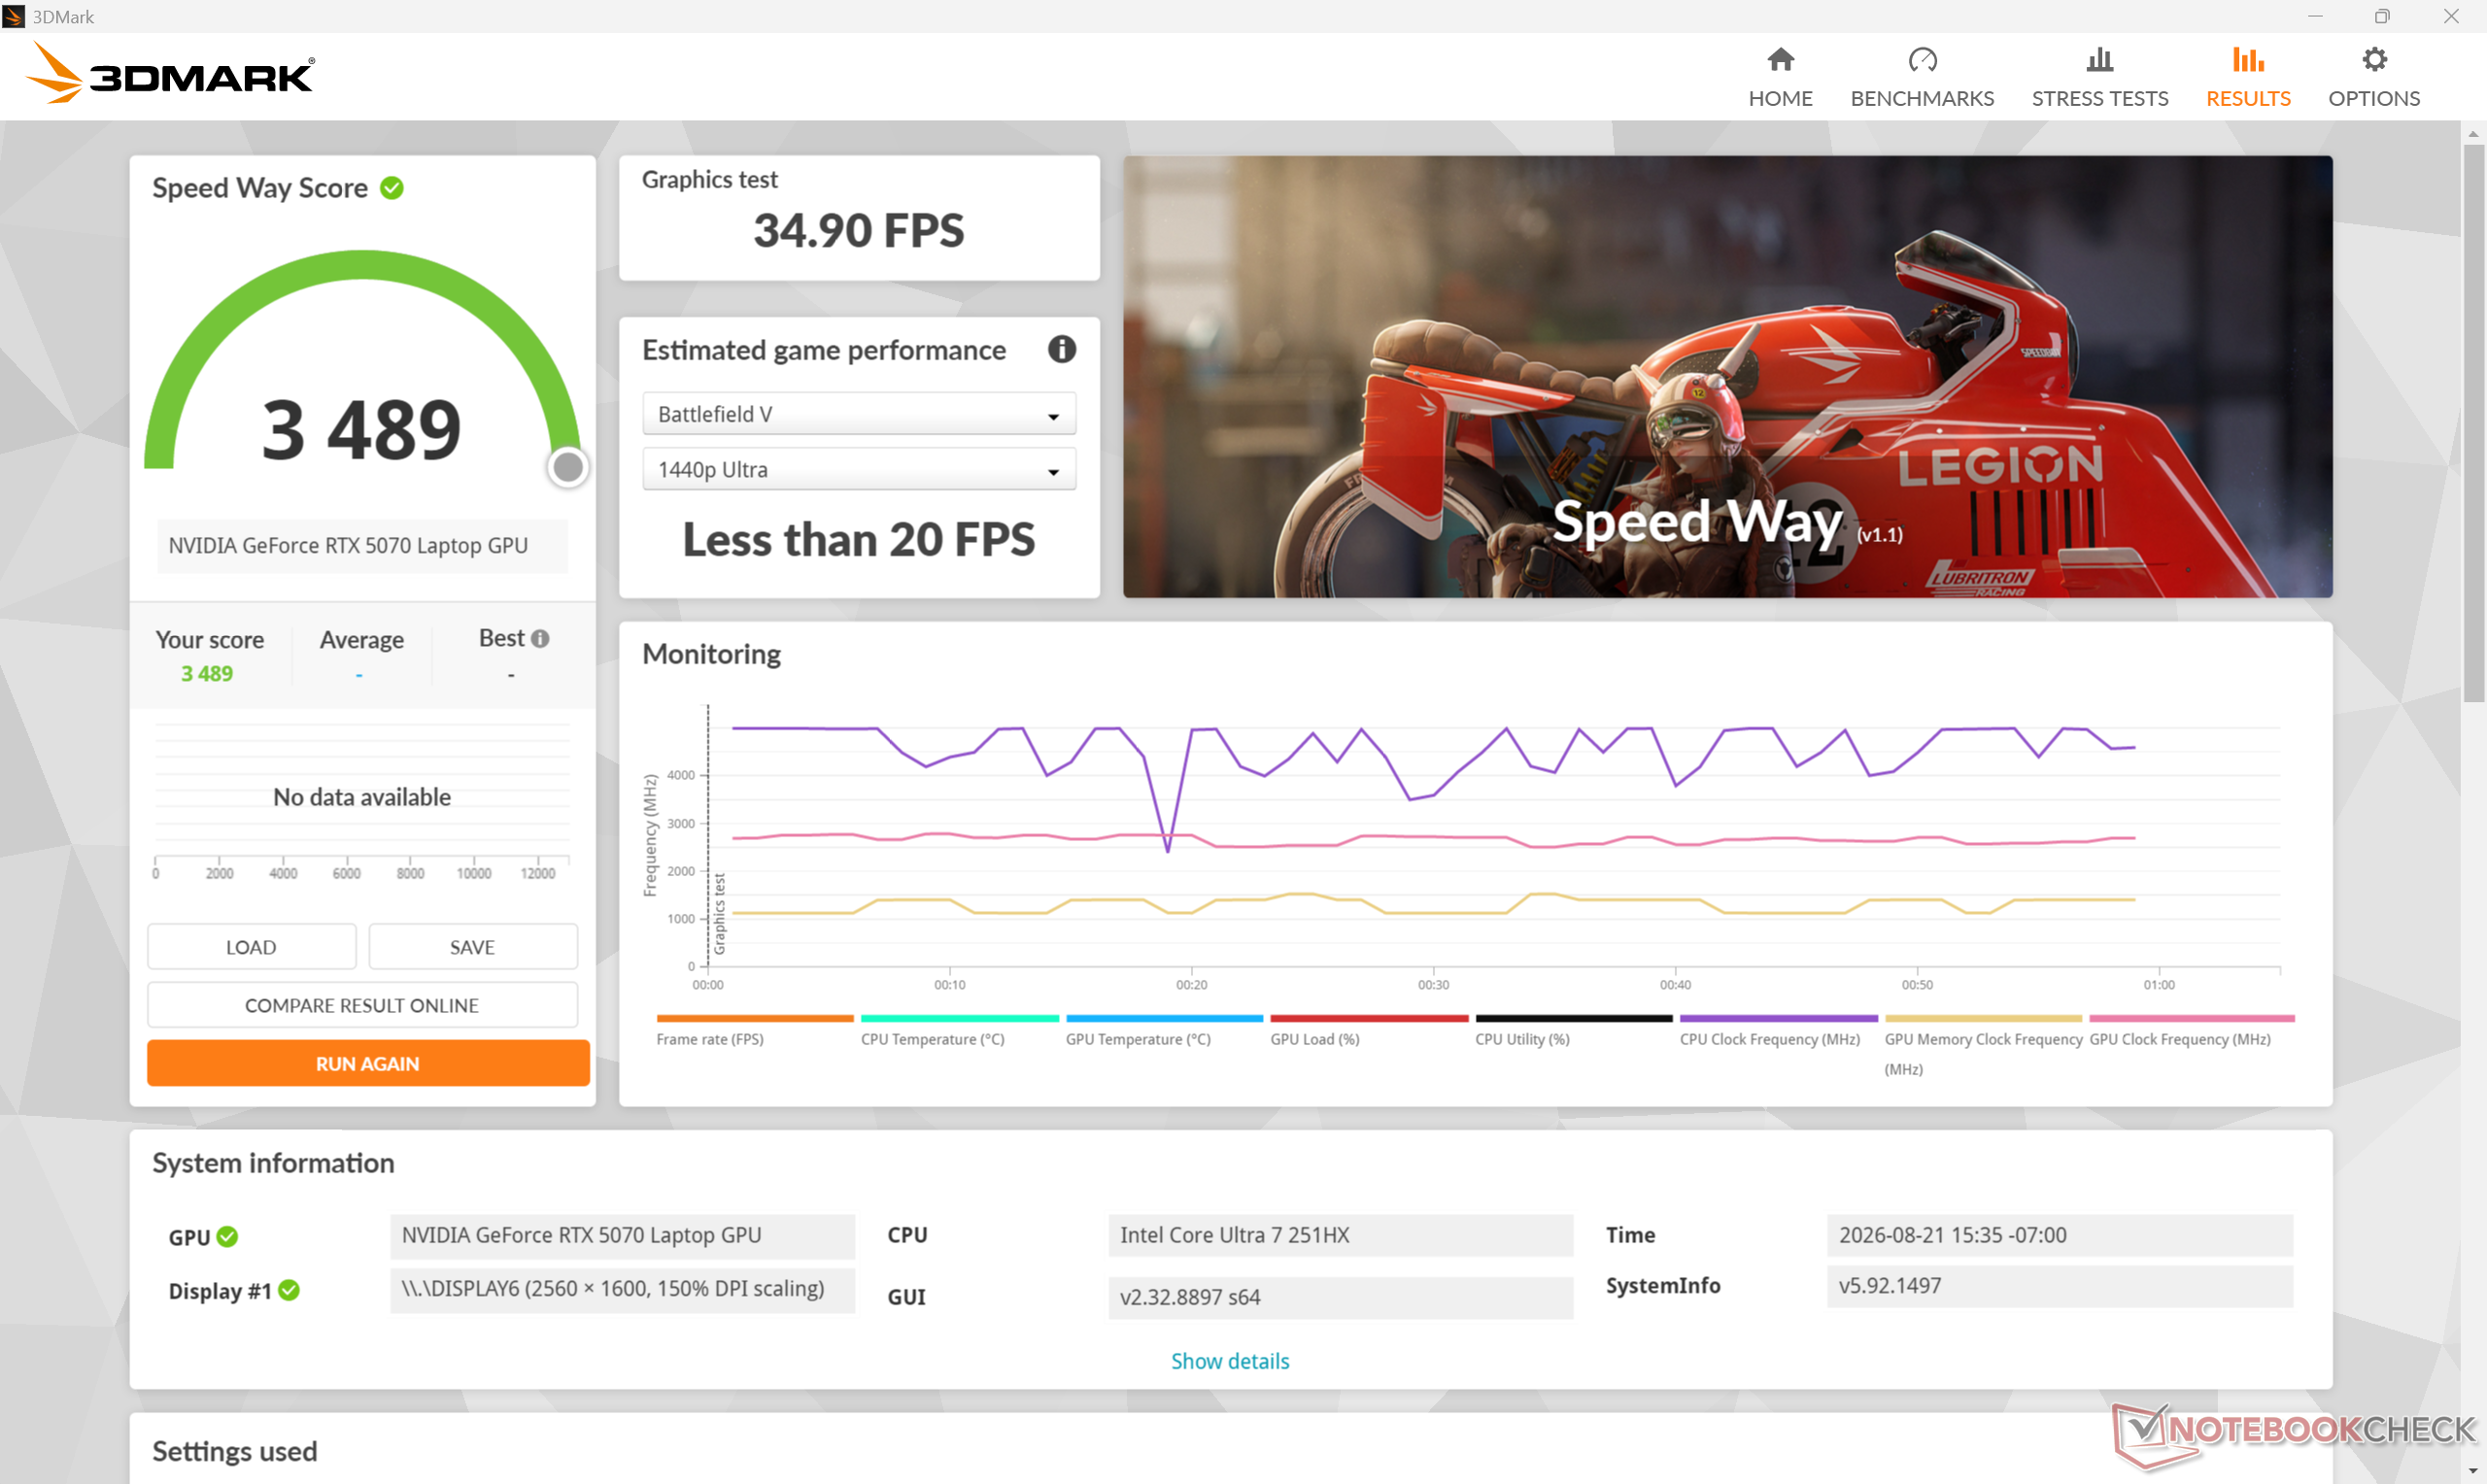Click COMPARE RESULT ONLINE button
2487x1484 pixels.
click(x=362, y=1005)
